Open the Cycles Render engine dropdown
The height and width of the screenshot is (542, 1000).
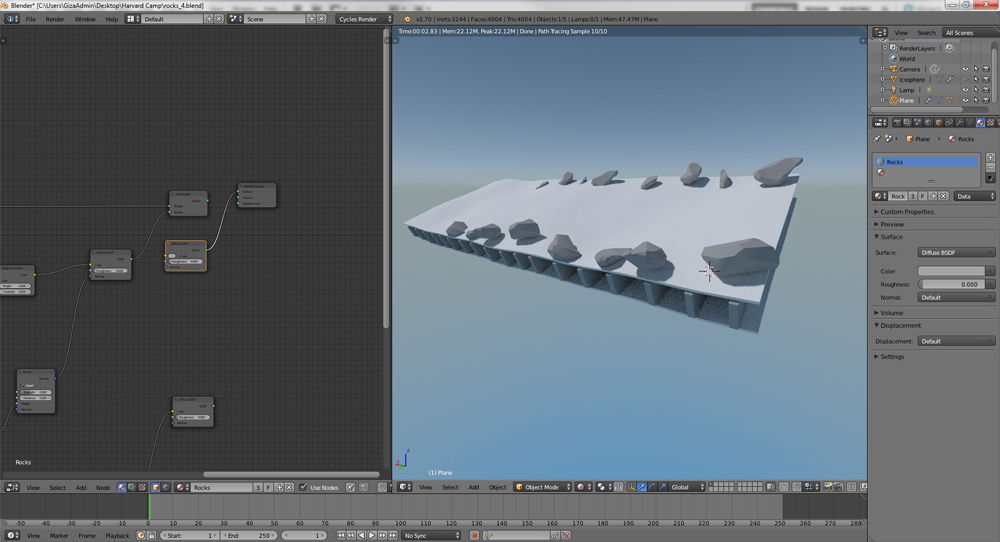click(x=364, y=19)
